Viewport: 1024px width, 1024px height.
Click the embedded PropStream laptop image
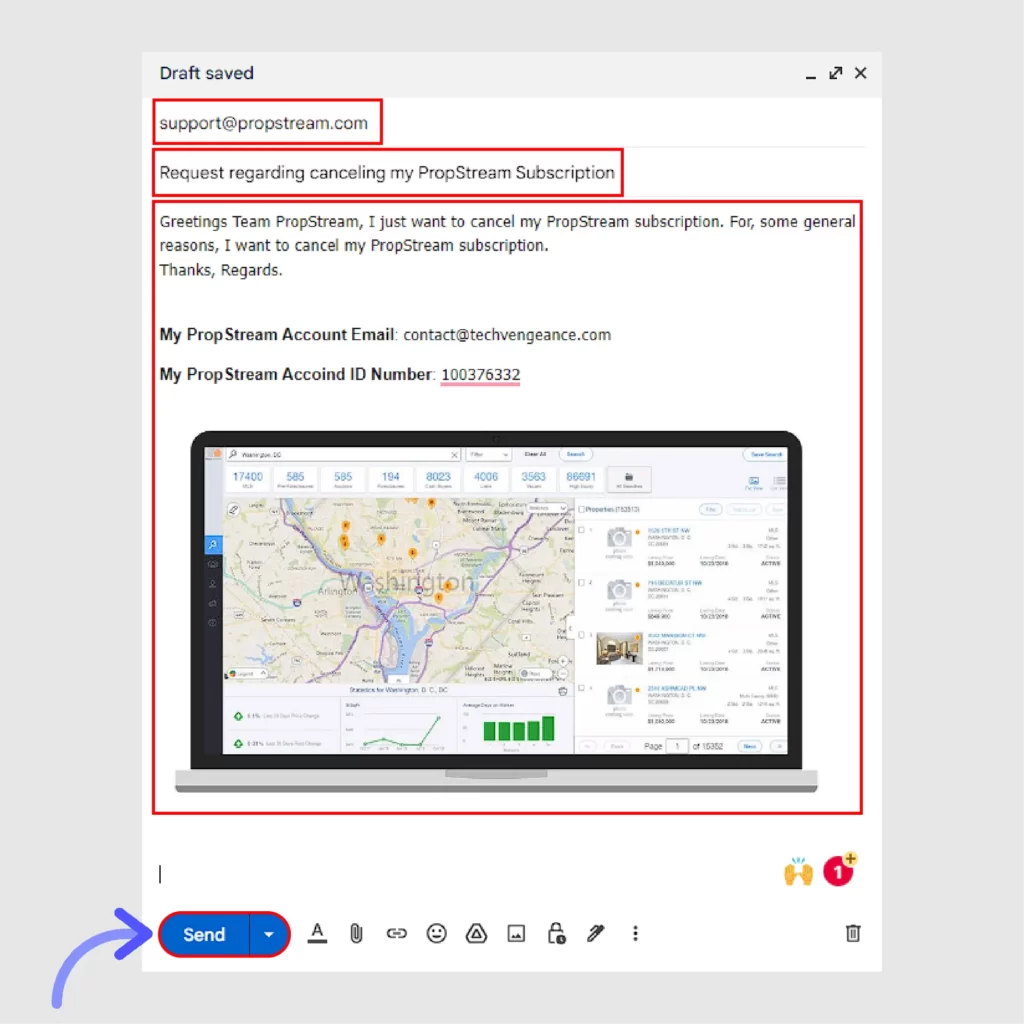pyautogui.click(x=496, y=611)
